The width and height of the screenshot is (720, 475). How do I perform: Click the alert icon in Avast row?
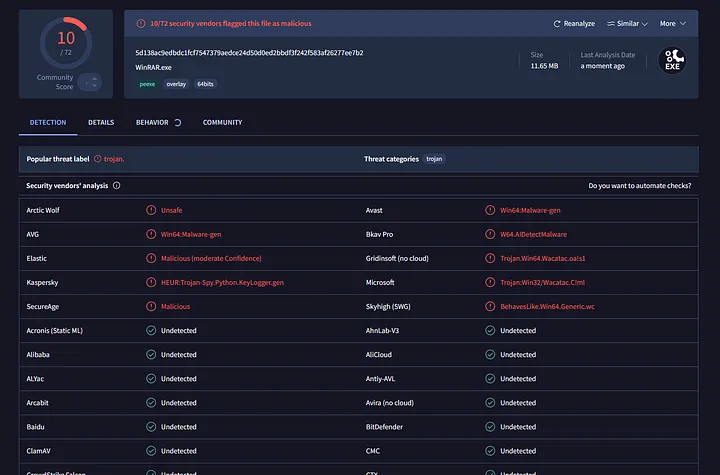(490, 210)
